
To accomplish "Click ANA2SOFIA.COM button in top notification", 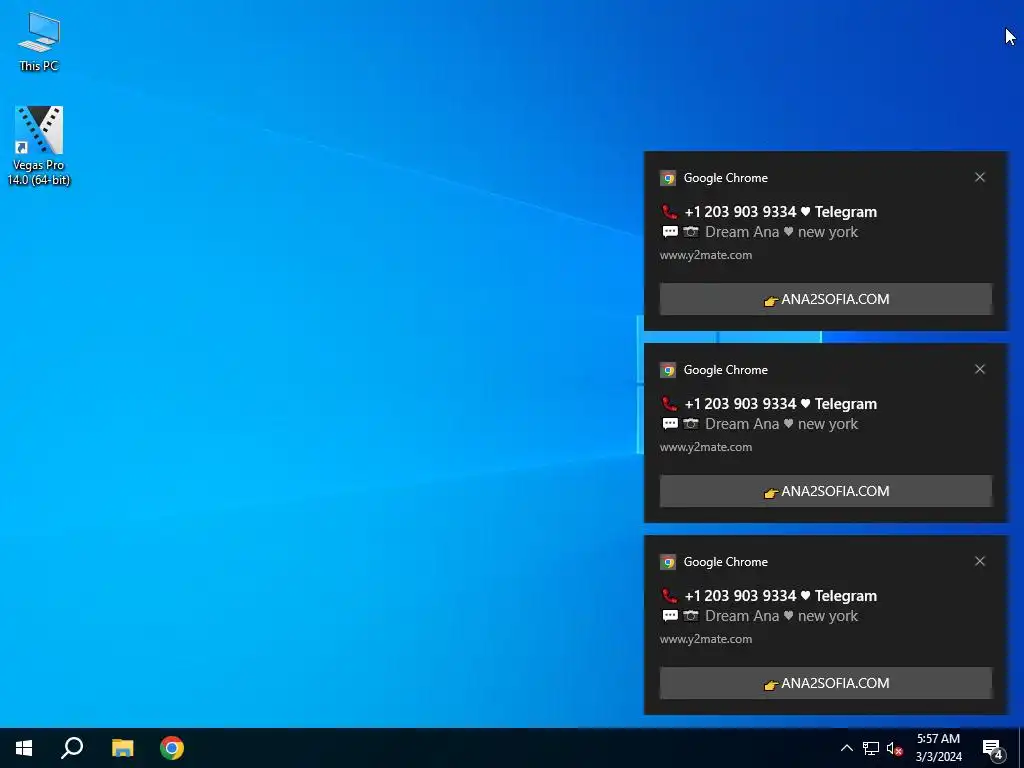I will coord(825,299).
